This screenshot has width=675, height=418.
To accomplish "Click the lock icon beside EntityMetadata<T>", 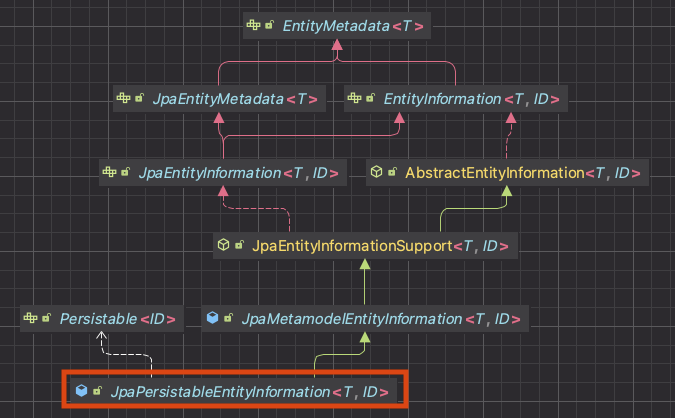I will (x=269, y=25).
